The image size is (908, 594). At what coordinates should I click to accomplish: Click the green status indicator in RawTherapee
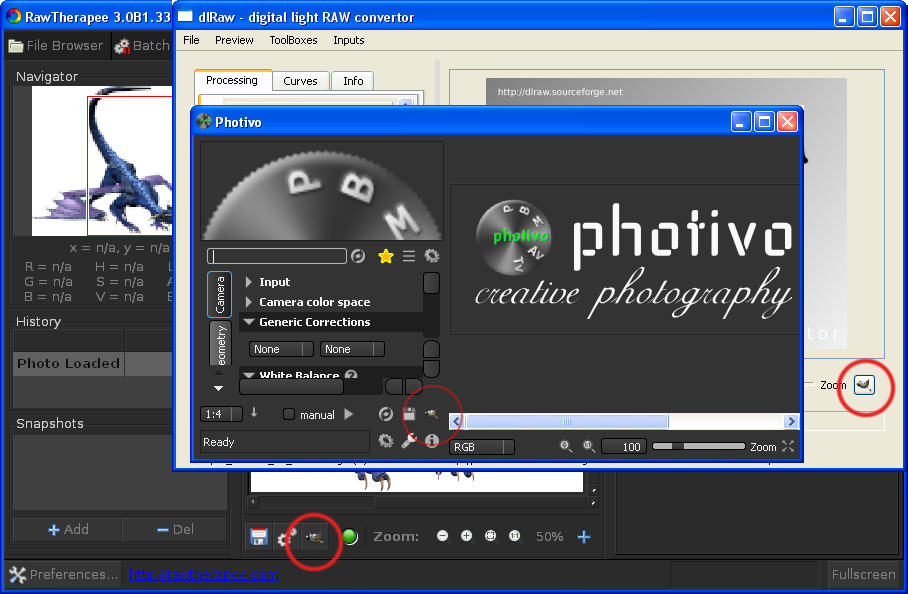coord(349,537)
